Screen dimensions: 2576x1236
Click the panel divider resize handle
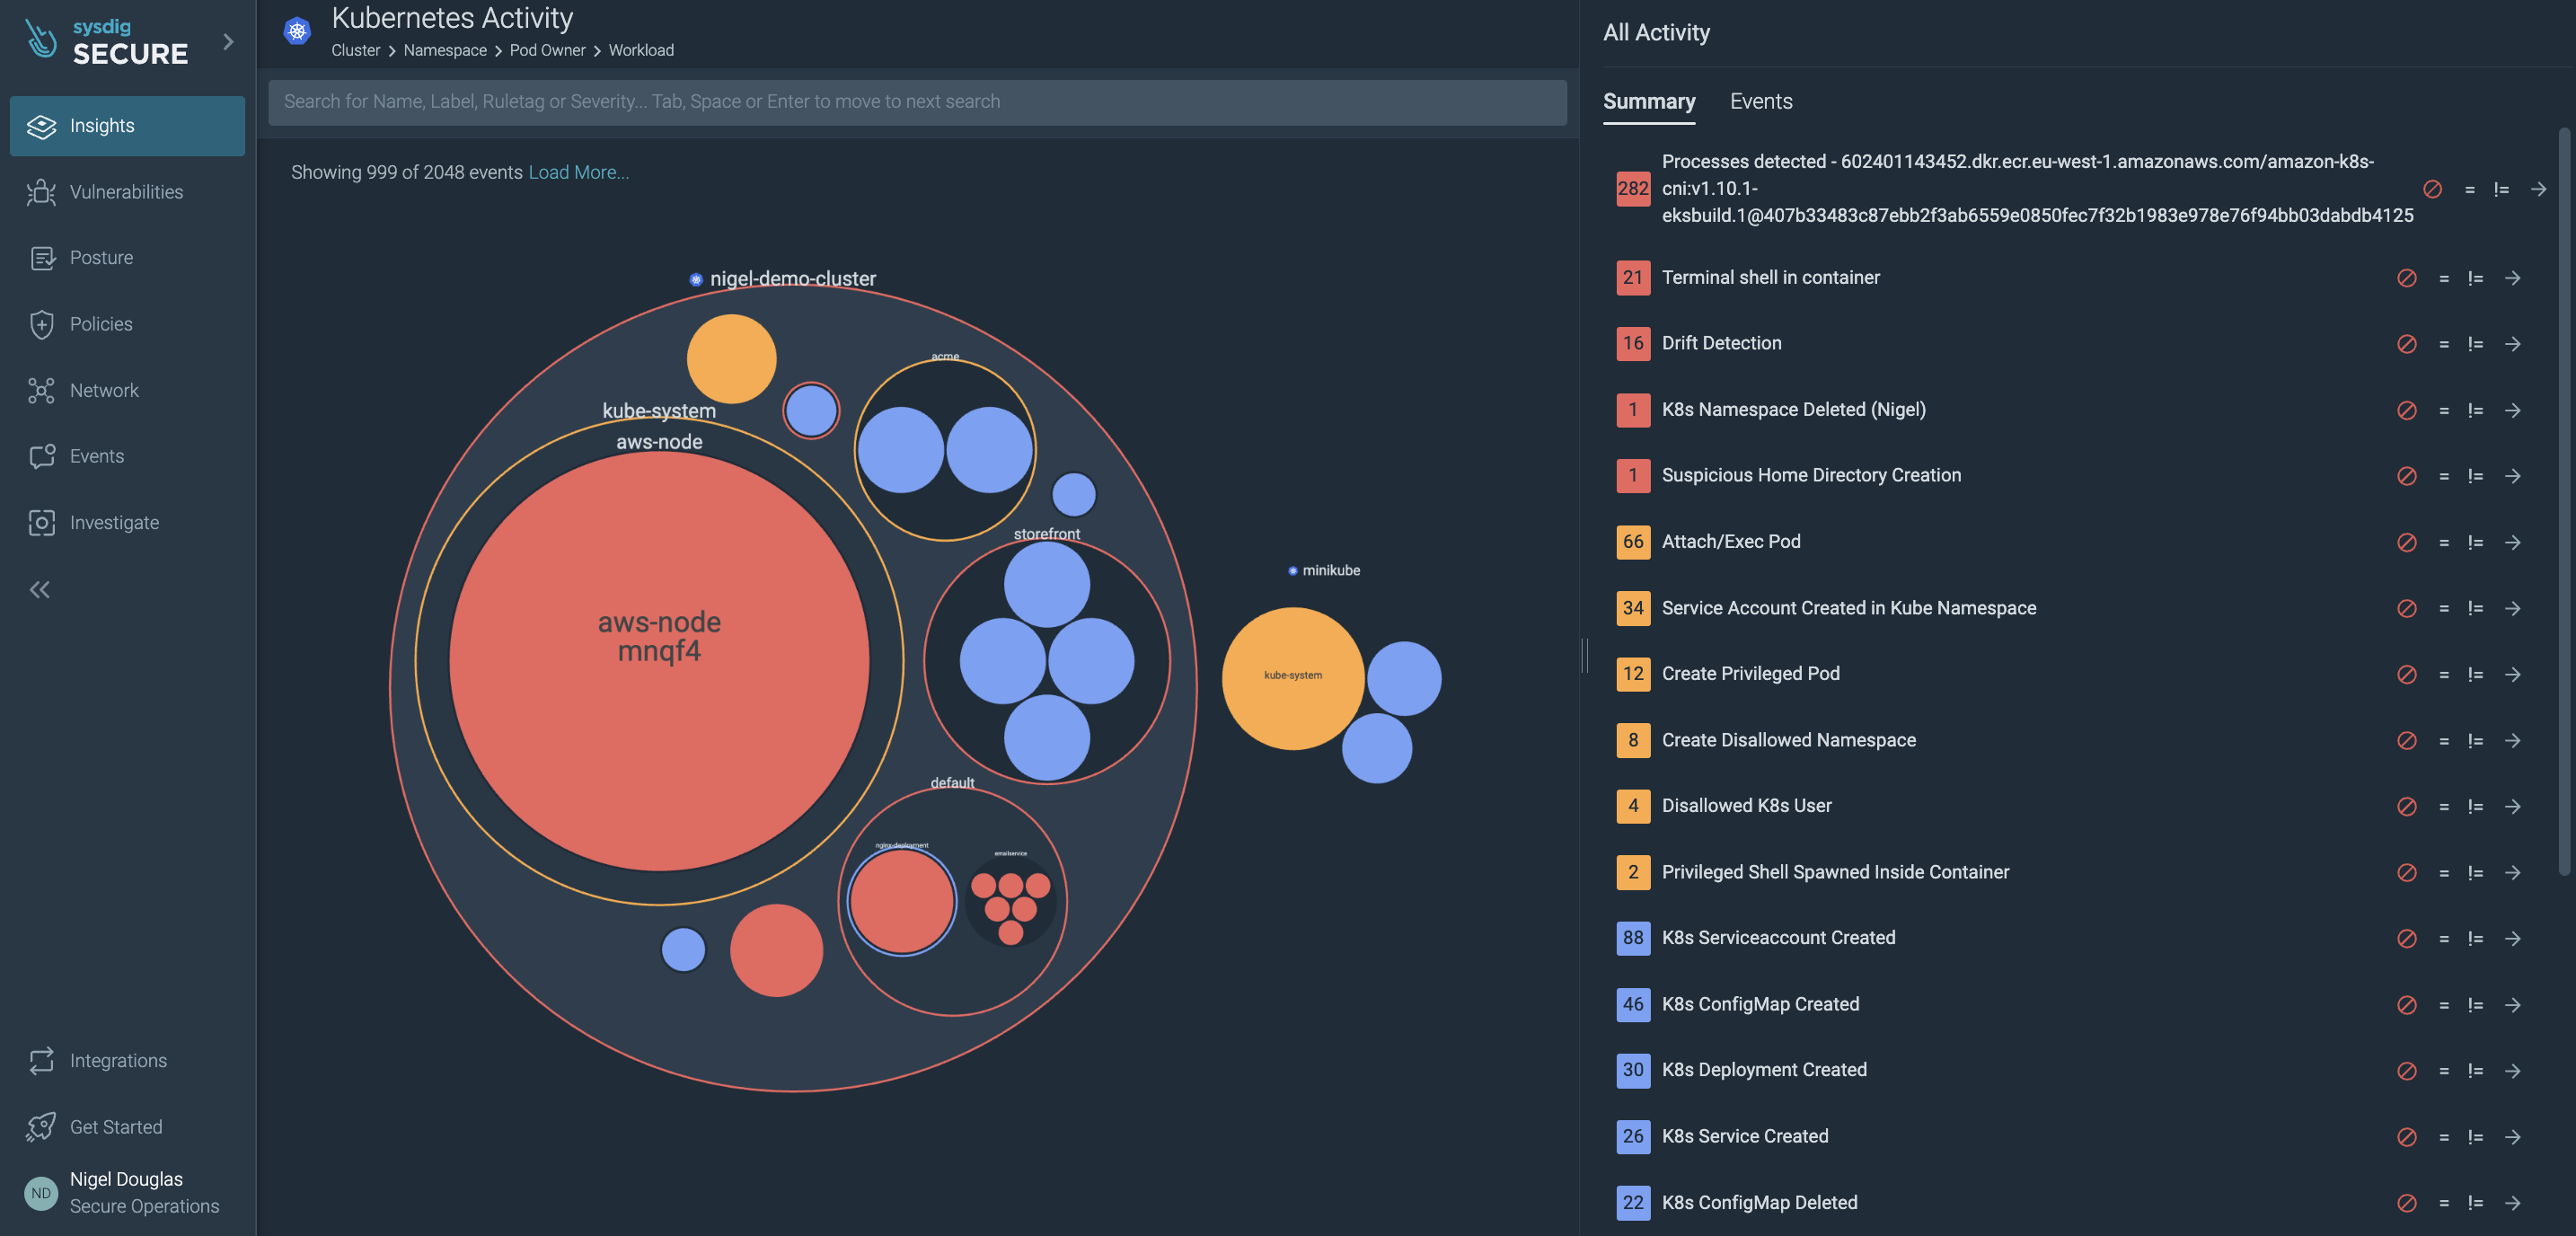[1585, 655]
